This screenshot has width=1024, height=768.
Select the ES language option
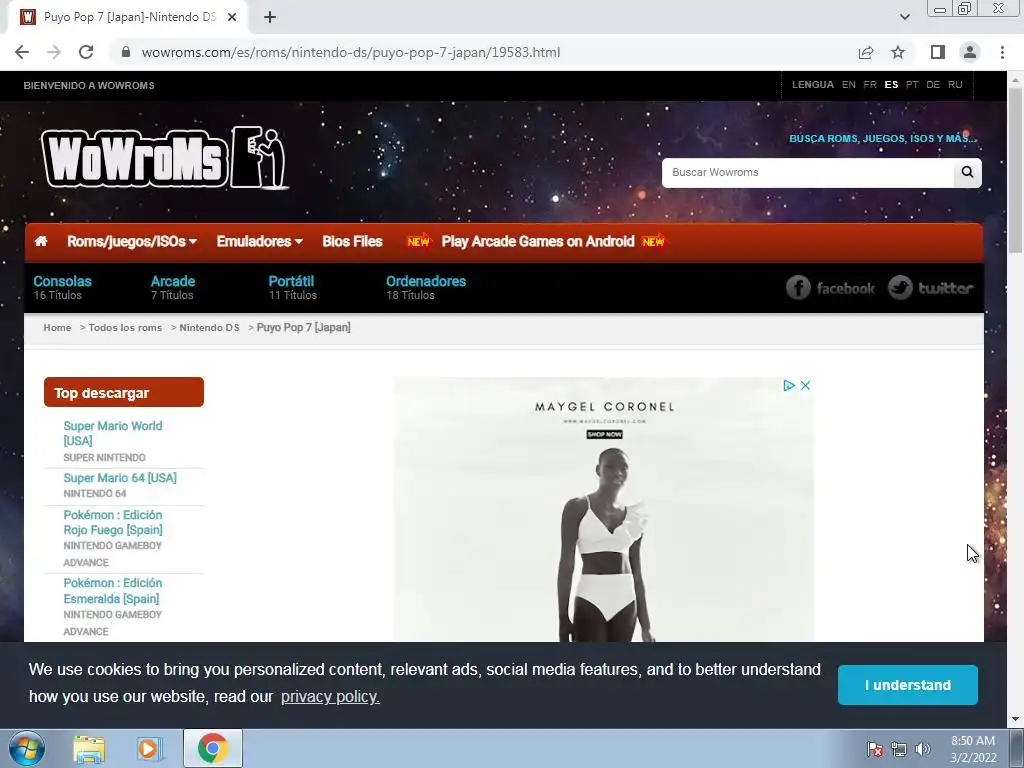click(x=891, y=85)
